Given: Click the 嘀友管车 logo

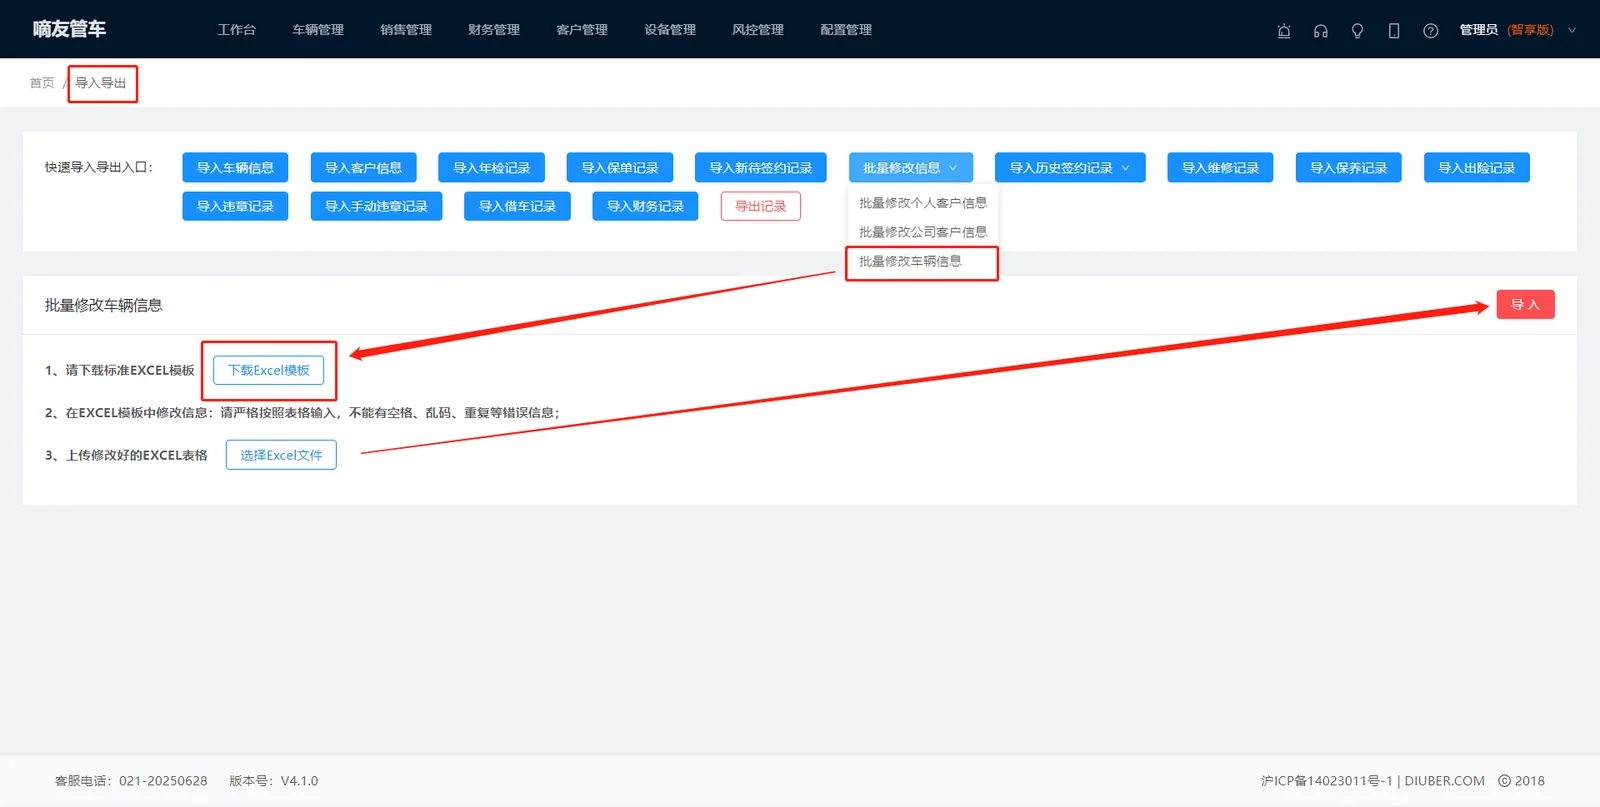Looking at the screenshot, I should click(69, 29).
